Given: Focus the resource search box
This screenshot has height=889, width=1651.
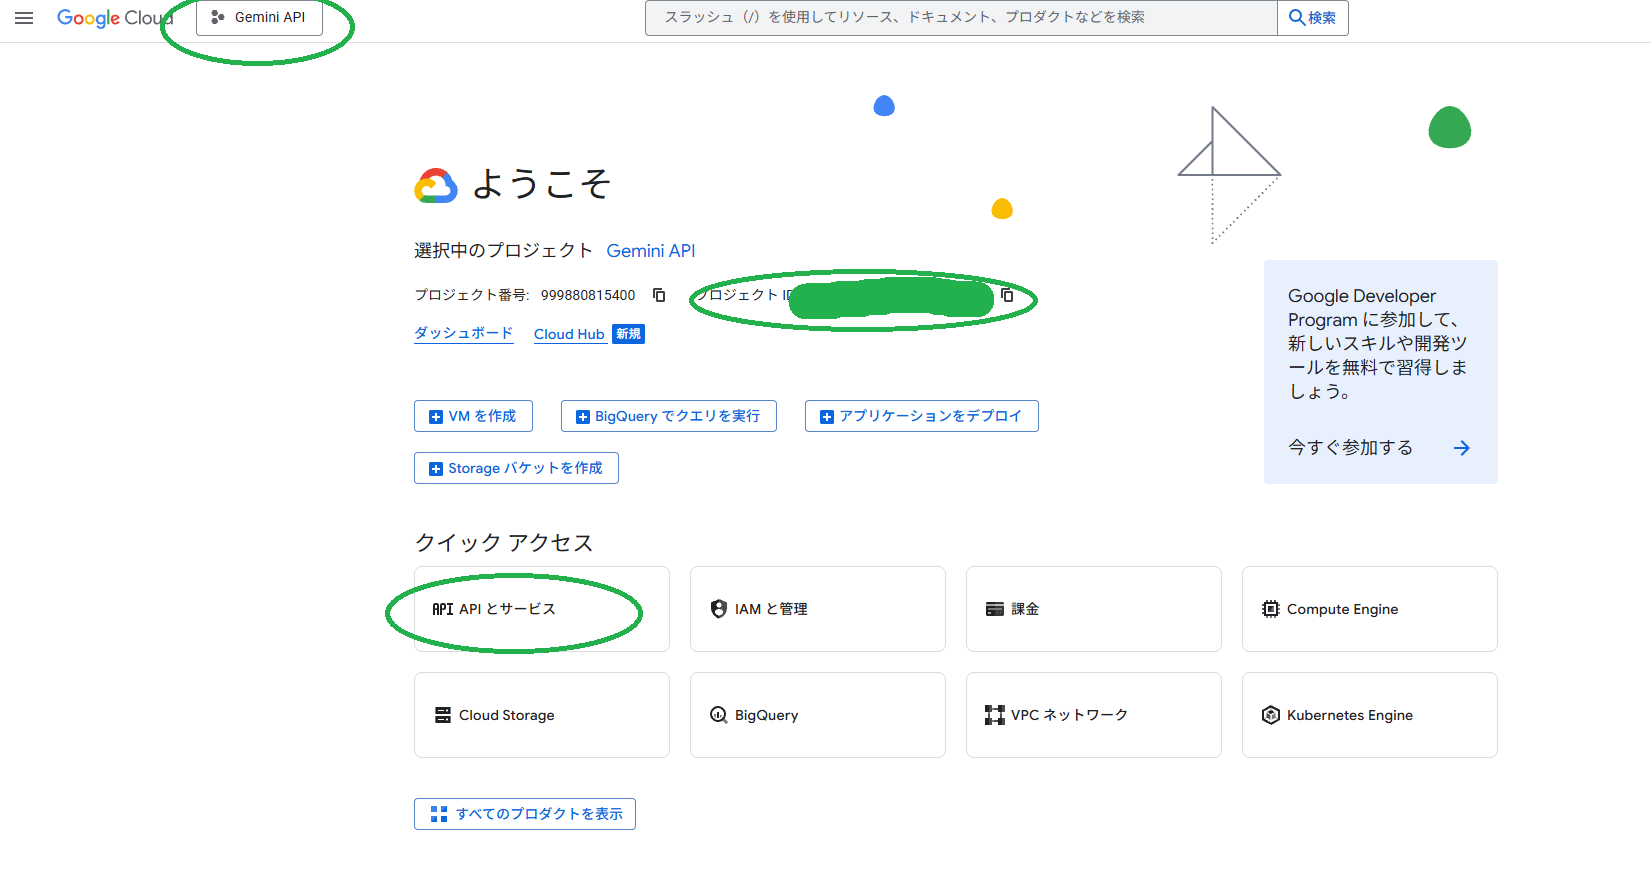Looking at the screenshot, I should [x=961, y=18].
